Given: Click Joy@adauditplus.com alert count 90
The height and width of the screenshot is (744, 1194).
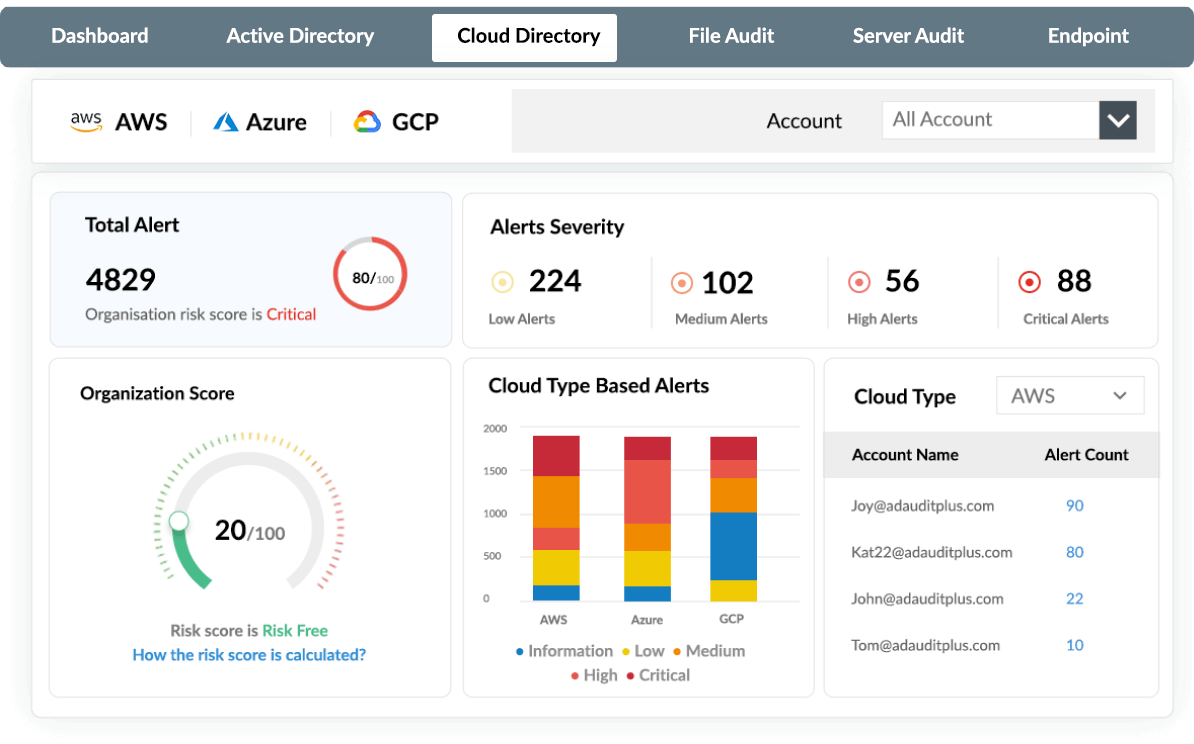Looking at the screenshot, I should click(x=1074, y=506).
